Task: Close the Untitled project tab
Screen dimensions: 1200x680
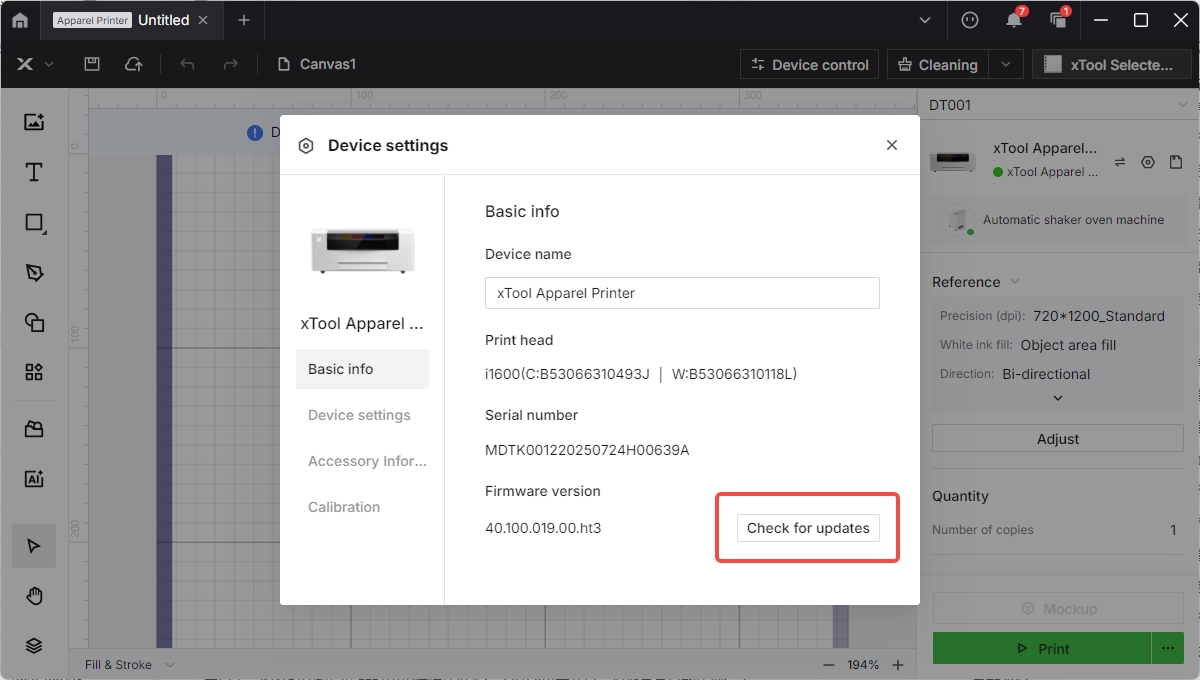Action: 204,20
